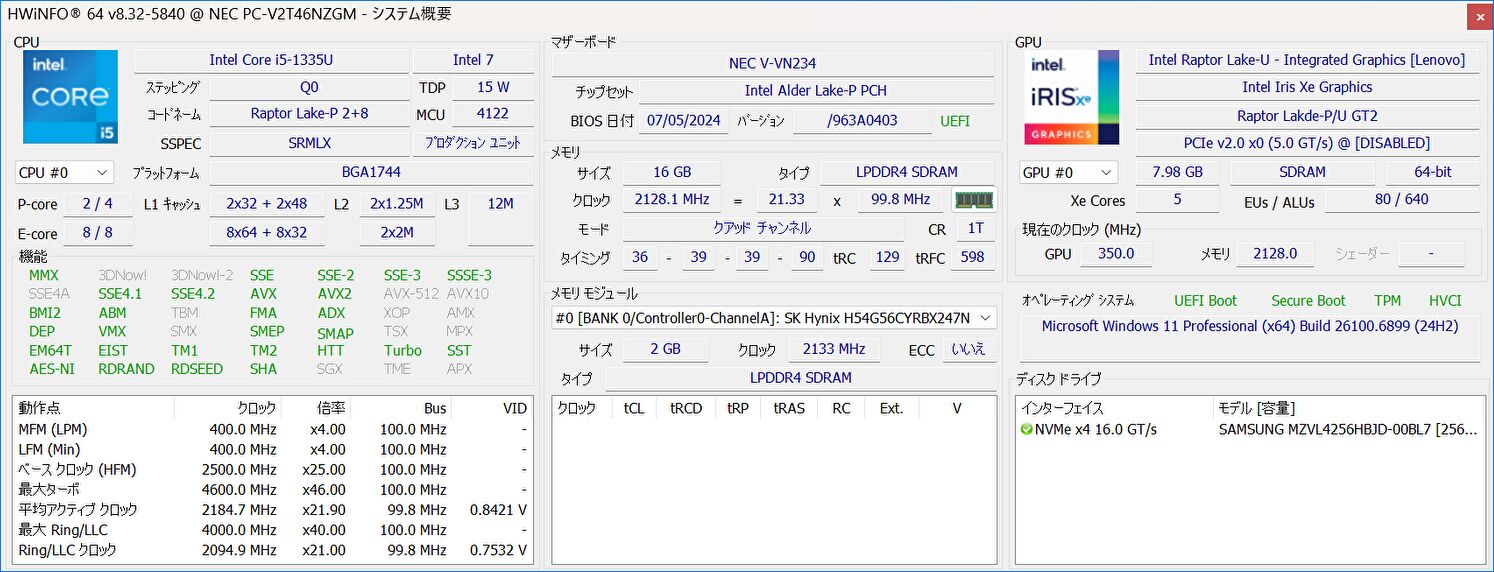
Task: Click the UEFI Boot indicator
Action: 1205,301
